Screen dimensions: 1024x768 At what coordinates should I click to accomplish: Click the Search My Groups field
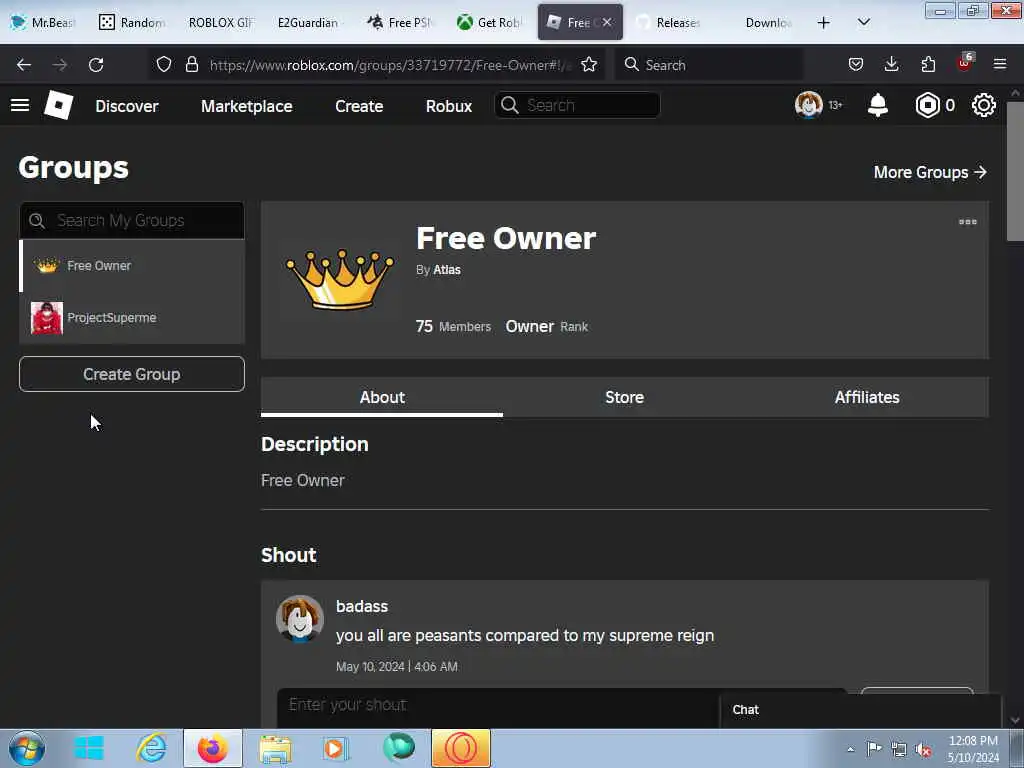[x=132, y=220]
